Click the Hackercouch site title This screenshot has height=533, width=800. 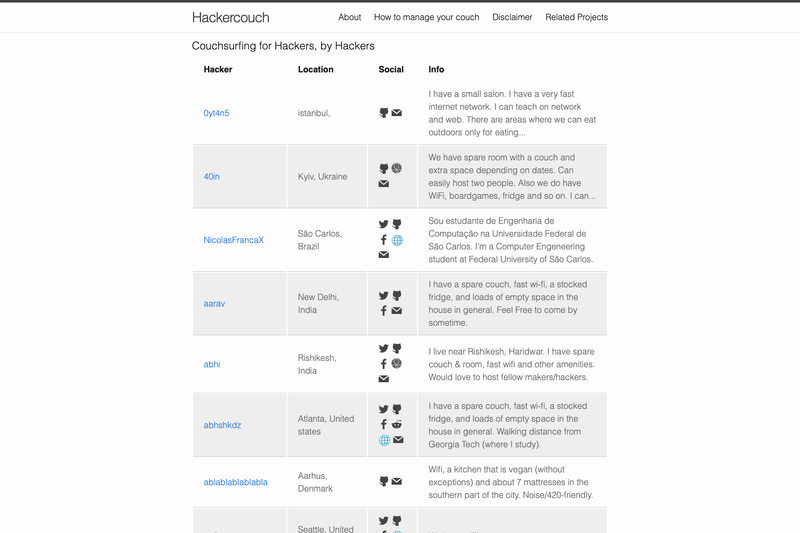pyautogui.click(x=231, y=17)
